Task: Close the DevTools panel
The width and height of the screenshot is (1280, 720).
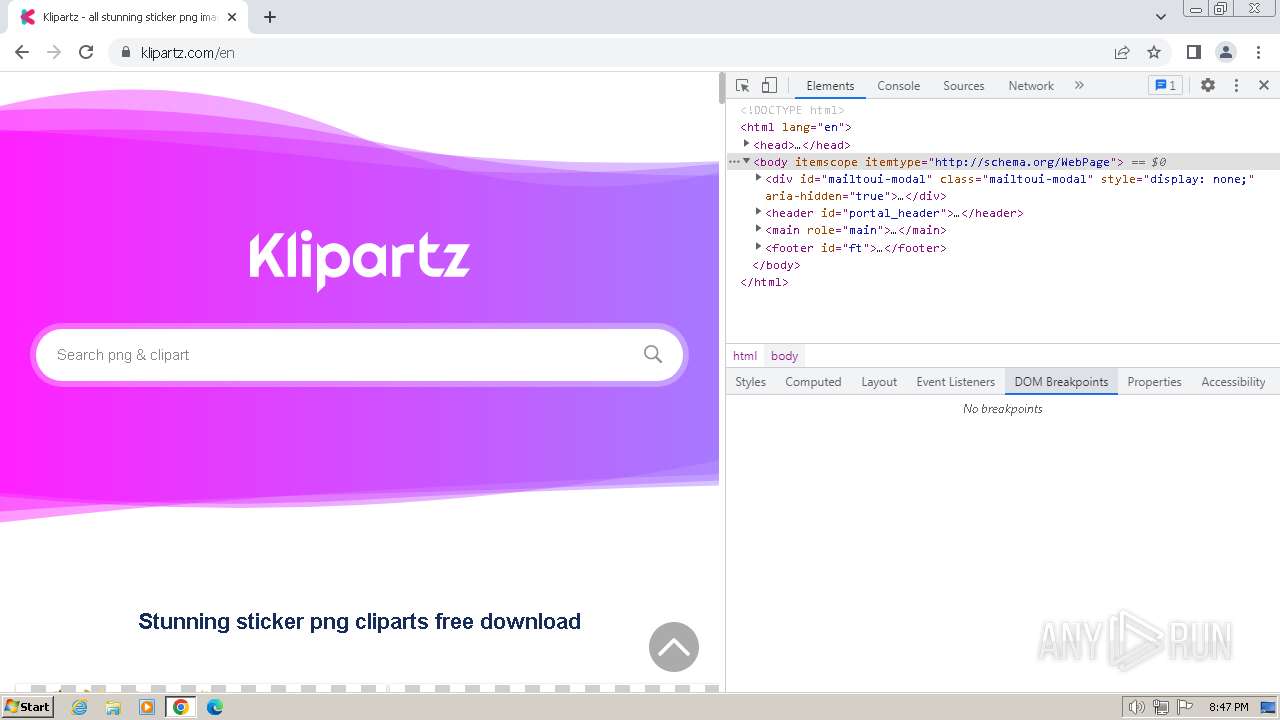Action: click(x=1264, y=86)
